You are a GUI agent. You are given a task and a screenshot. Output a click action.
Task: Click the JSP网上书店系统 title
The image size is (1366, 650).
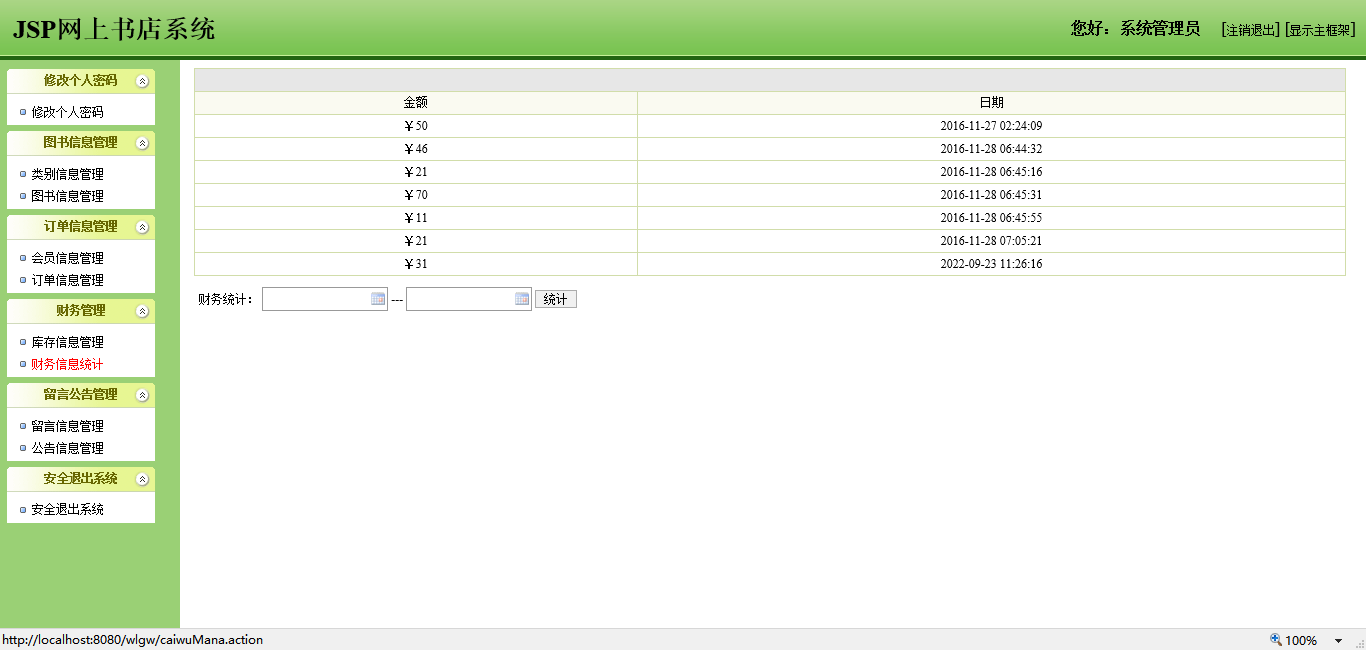(x=114, y=29)
